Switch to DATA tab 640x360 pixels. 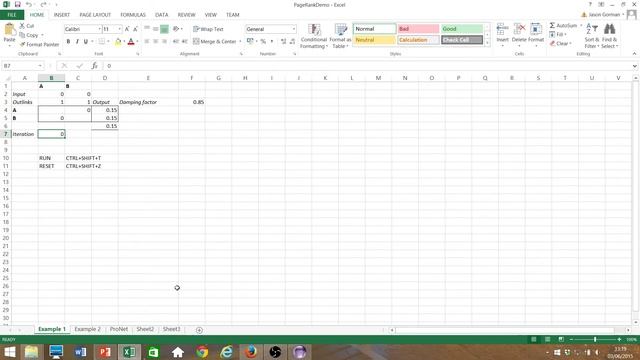point(162,15)
